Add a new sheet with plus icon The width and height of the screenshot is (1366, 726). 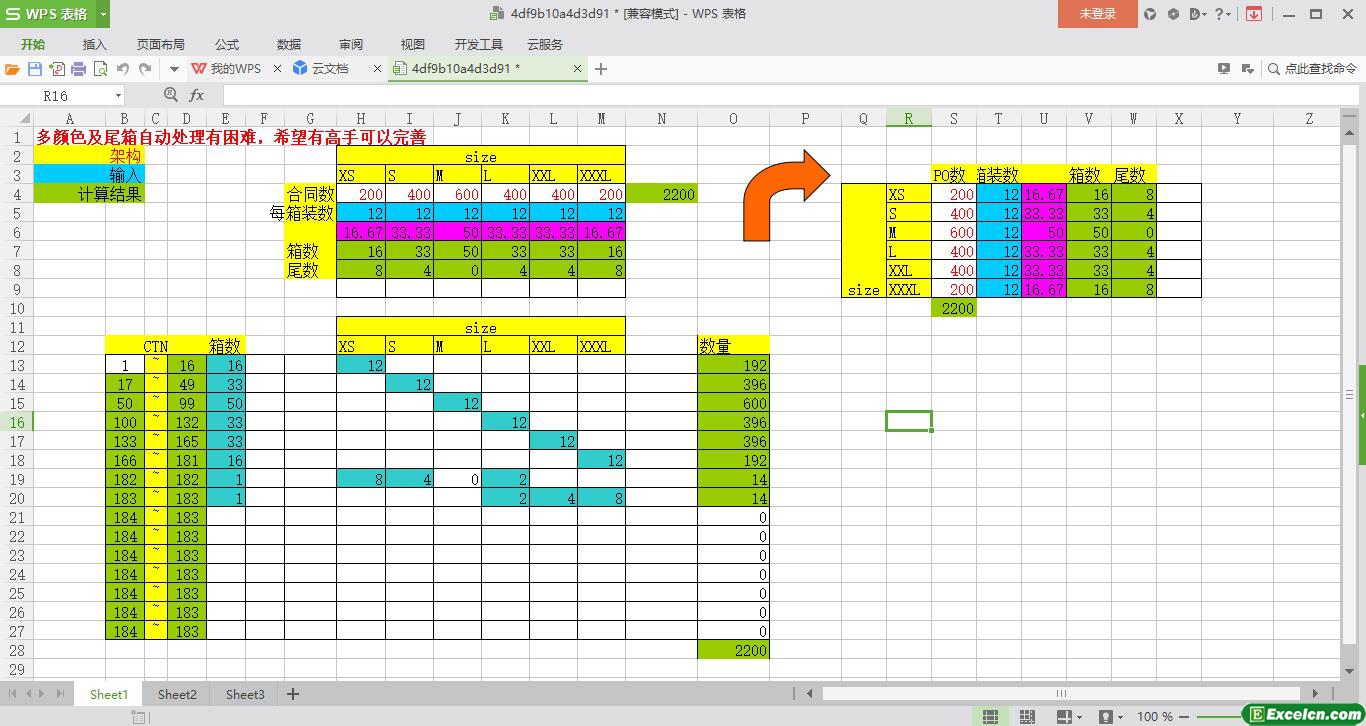pyautogui.click(x=293, y=694)
